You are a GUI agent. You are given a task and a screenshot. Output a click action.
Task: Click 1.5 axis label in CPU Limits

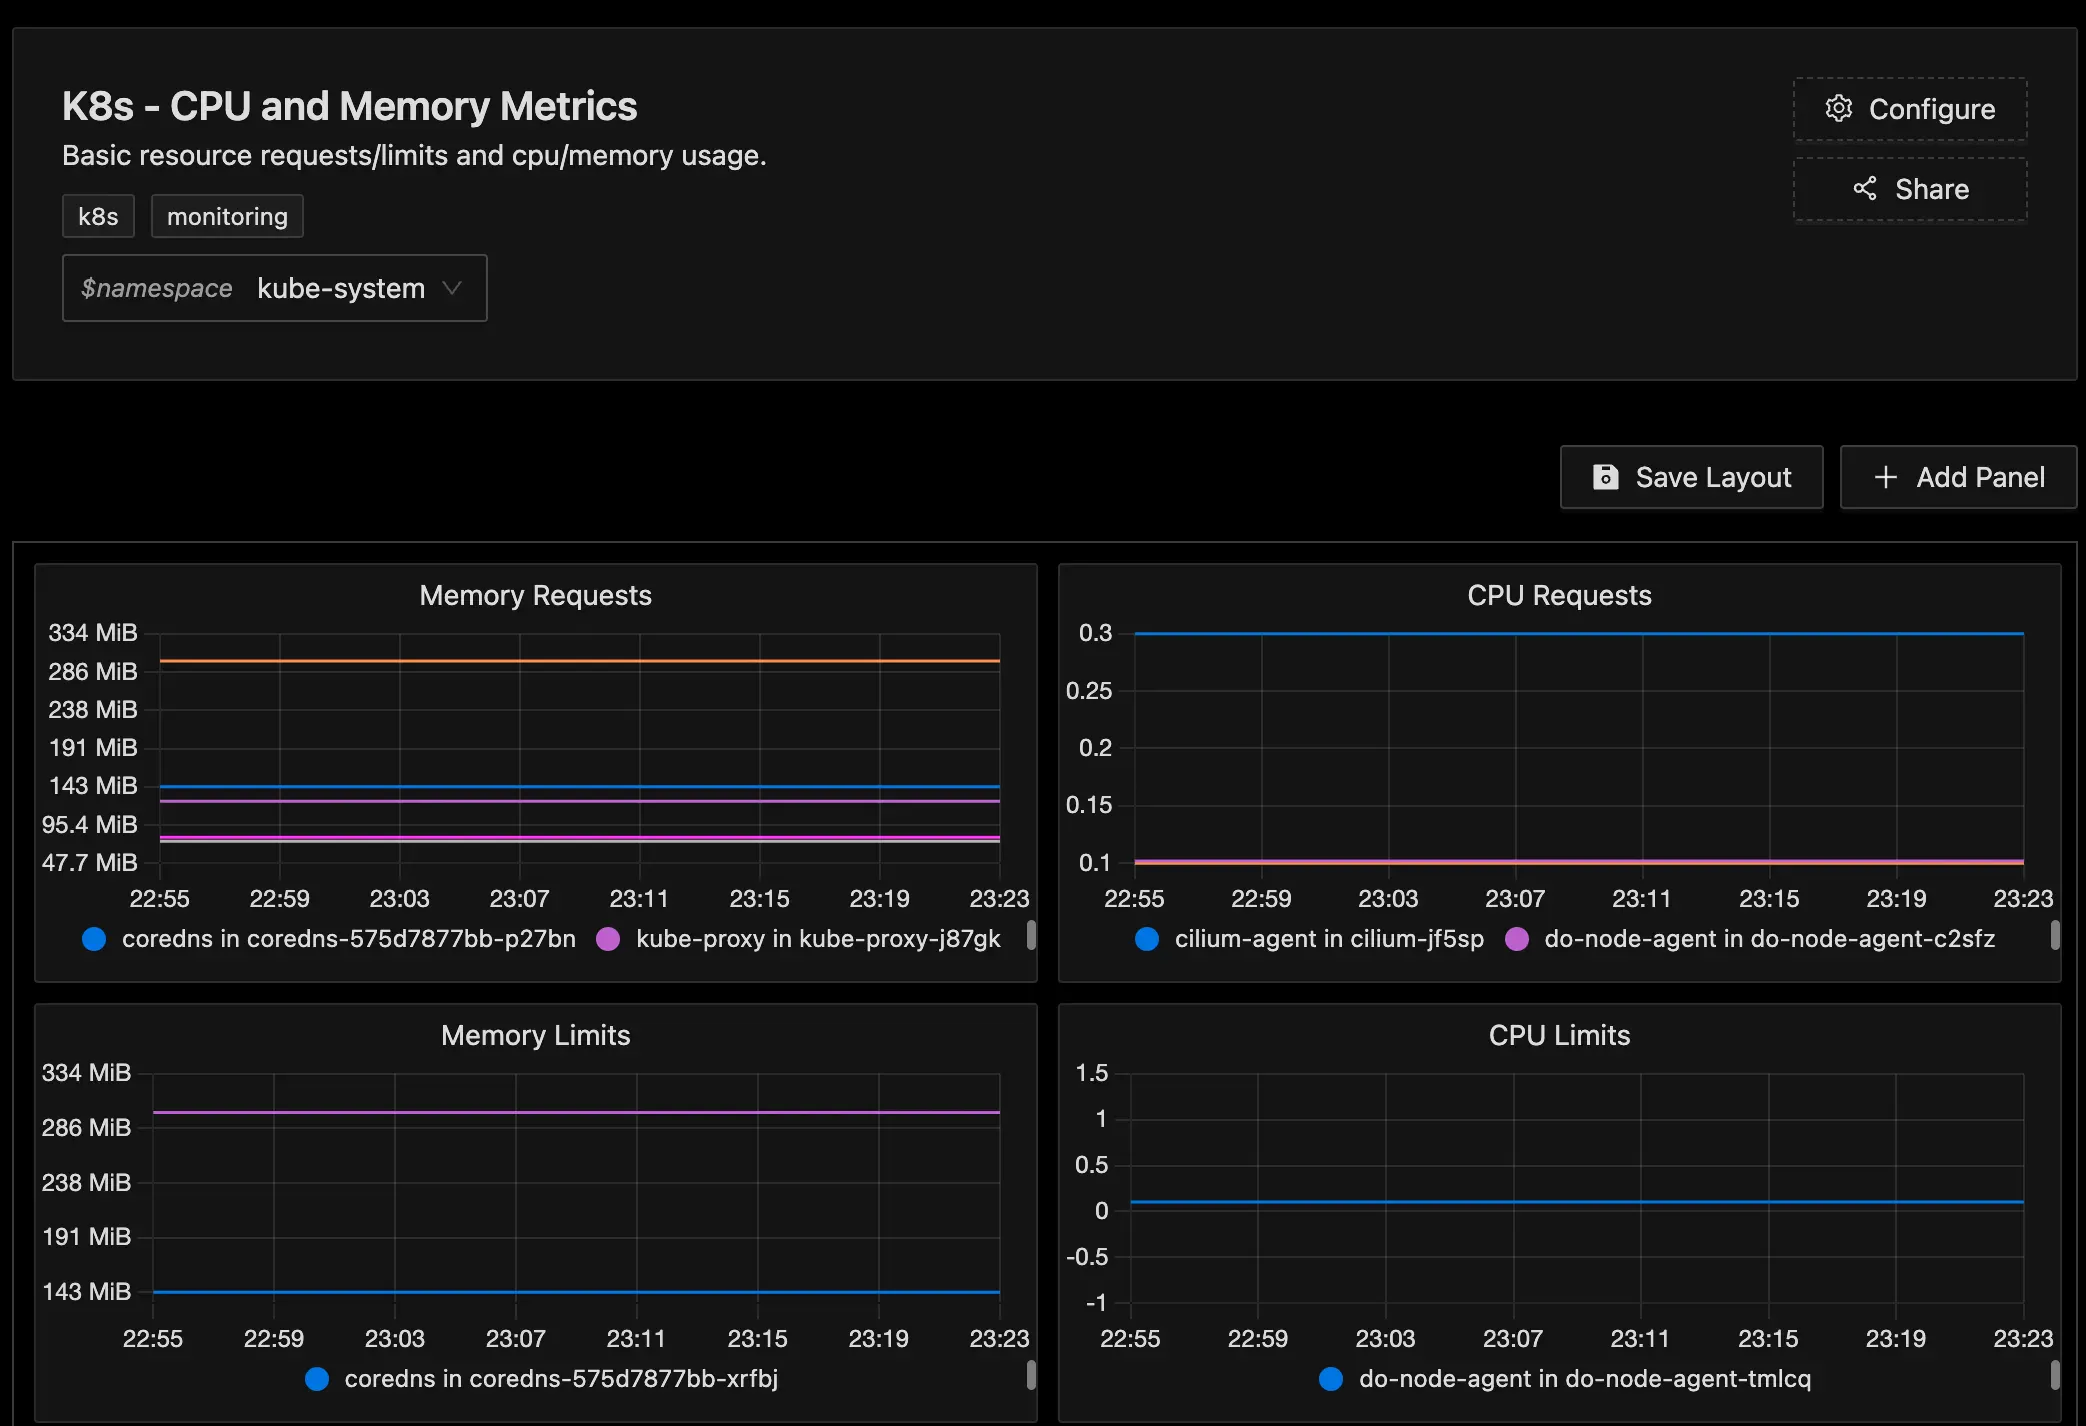[x=1091, y=1073]
